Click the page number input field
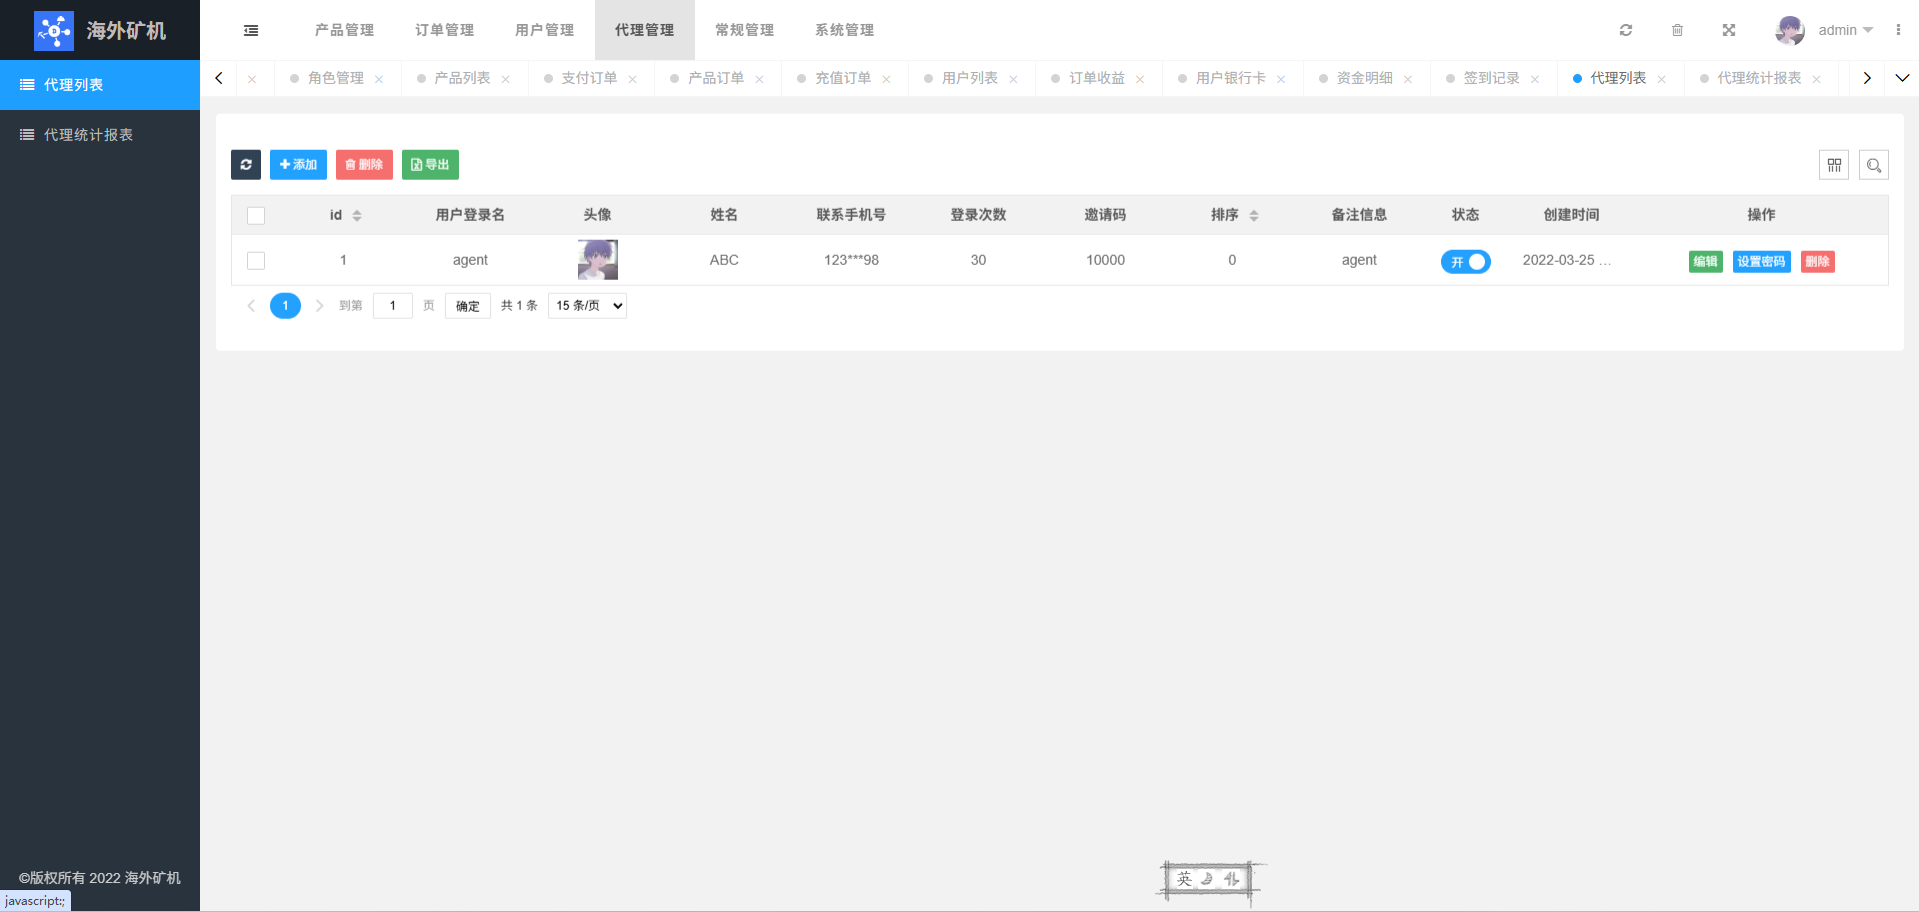This screenshot has width=1919, height=912. coord(393,306)
